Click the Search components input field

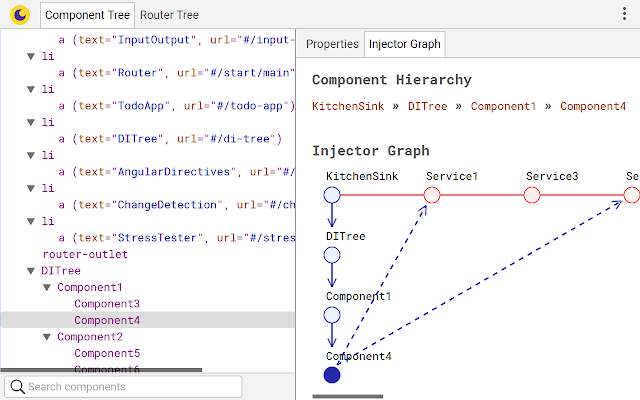(x=123, y=386)
